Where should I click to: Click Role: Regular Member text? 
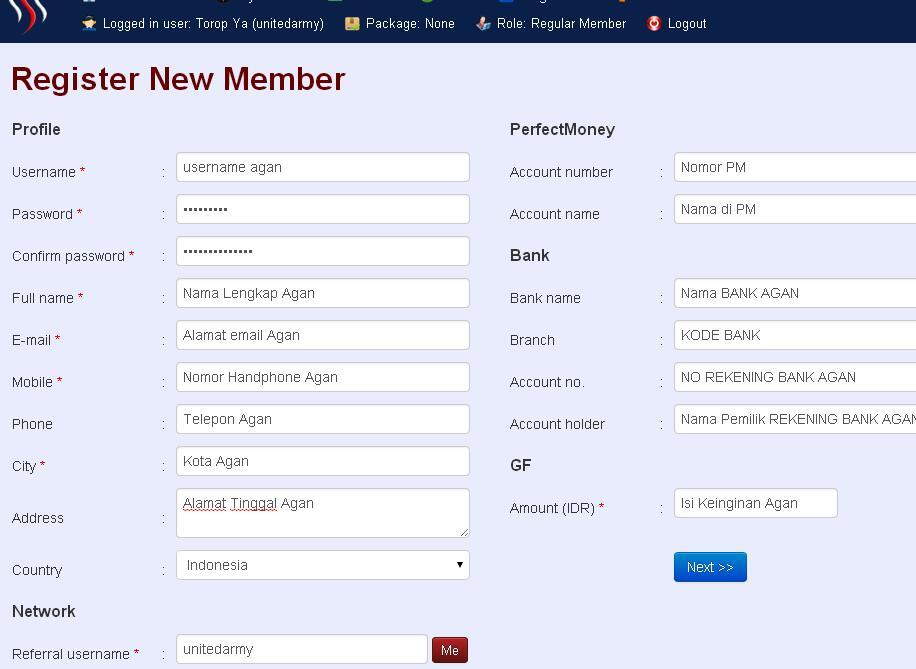561,24
